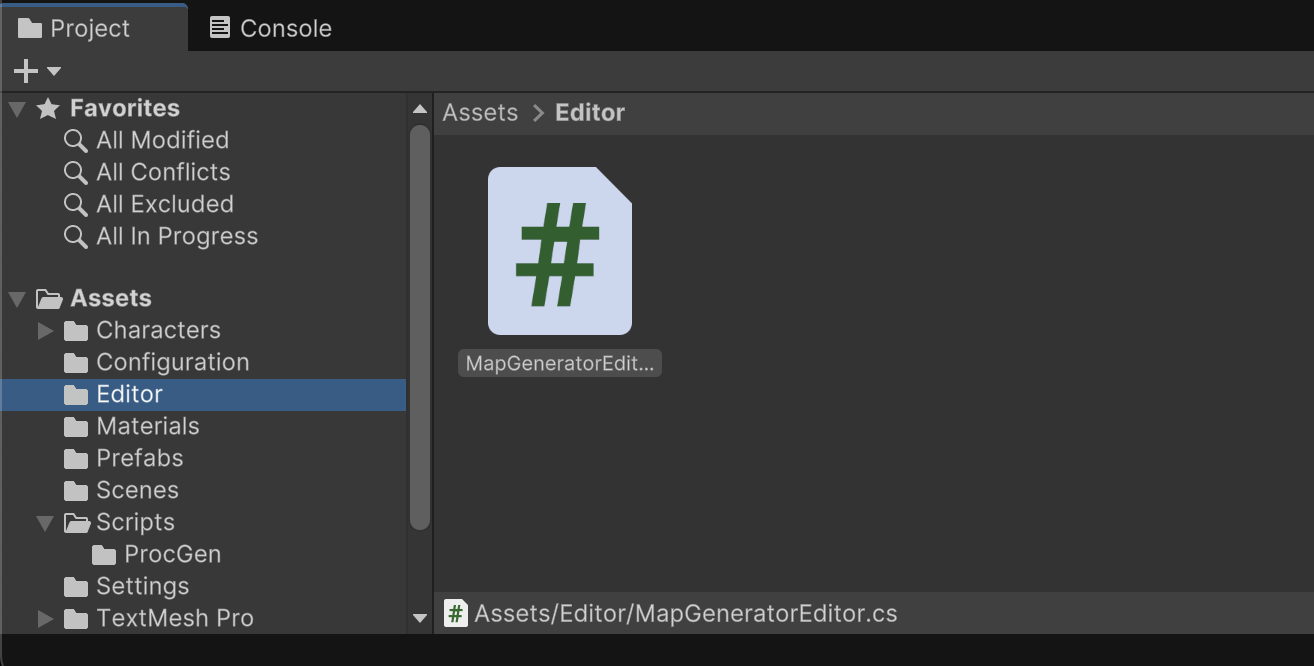The width and height of the screenshot is (1314, 666).
Task: Click the All Modified search icon
Action: click(x=75, y=141)
